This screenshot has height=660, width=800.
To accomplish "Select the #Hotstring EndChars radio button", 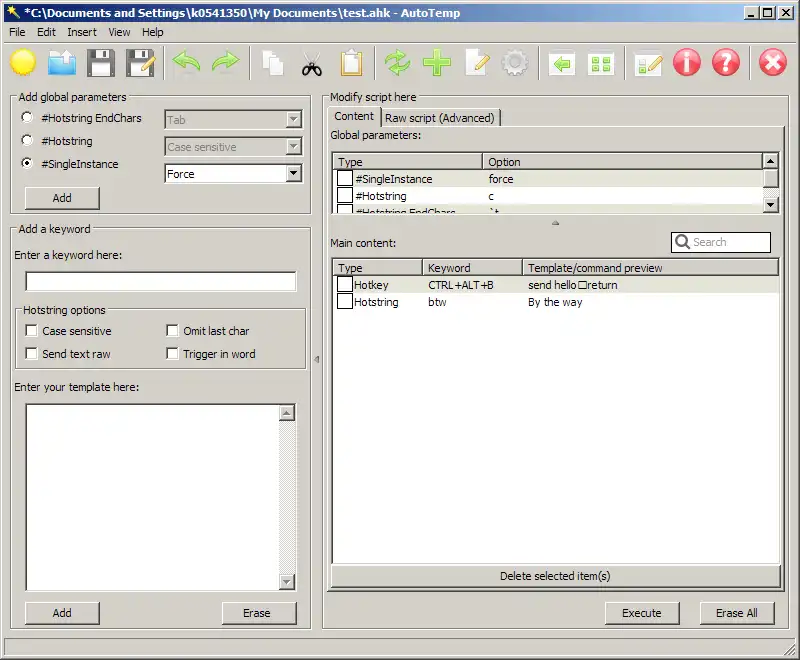I will pyautogui.click(x=27, y=117).
